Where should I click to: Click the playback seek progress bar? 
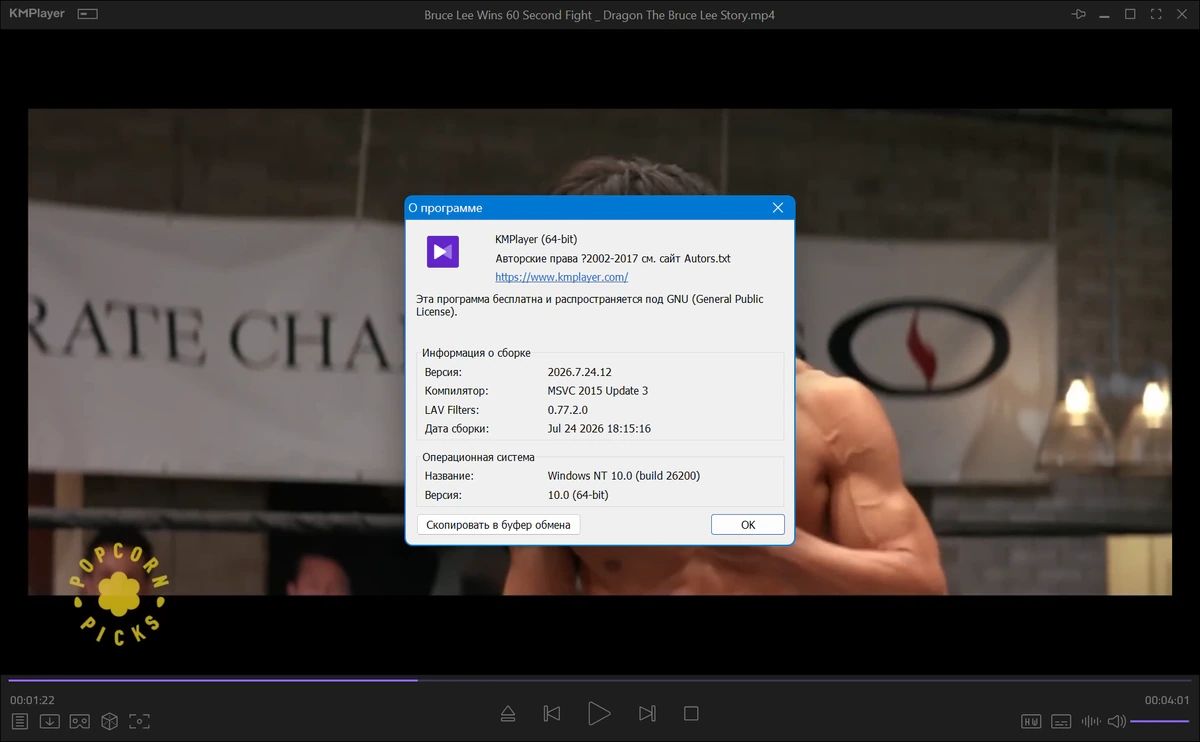coord(600,680)
